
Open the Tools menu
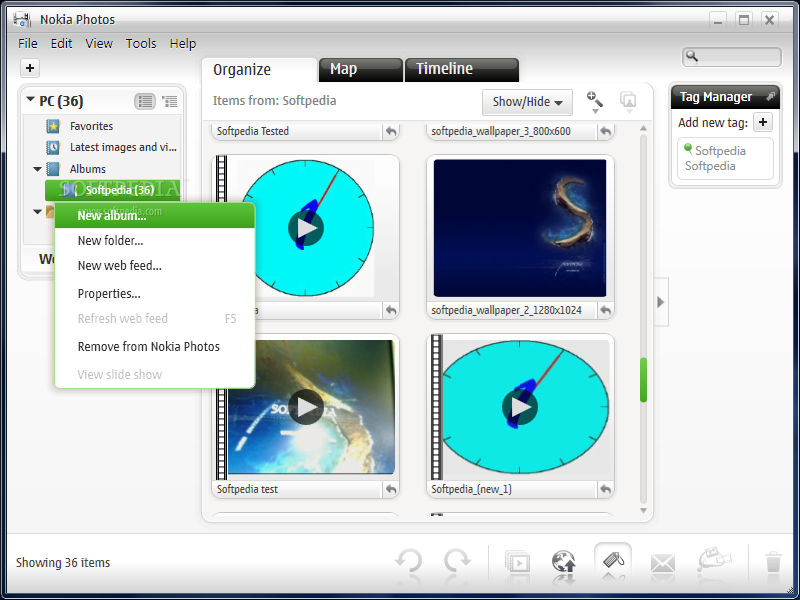pyautogui.click(x=141, y=44)
